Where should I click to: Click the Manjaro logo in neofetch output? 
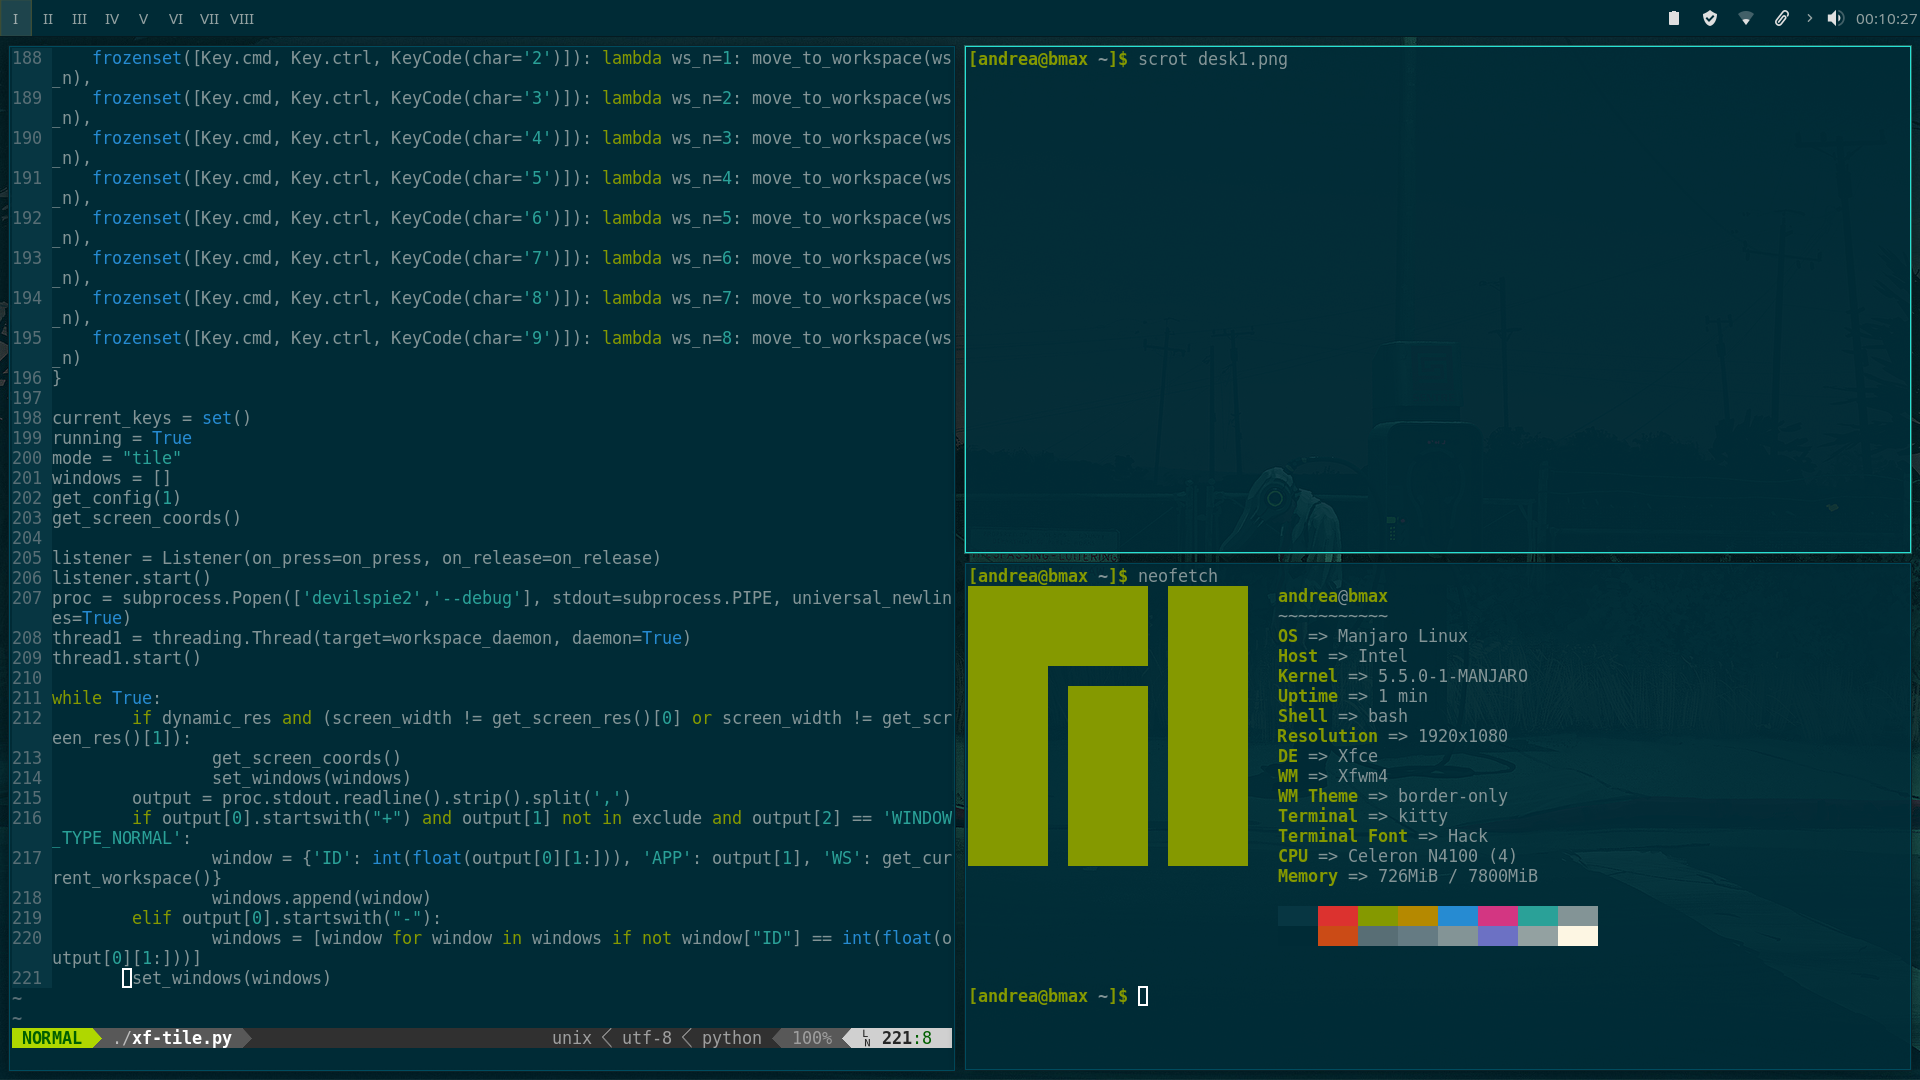(x=1108, y=726)
